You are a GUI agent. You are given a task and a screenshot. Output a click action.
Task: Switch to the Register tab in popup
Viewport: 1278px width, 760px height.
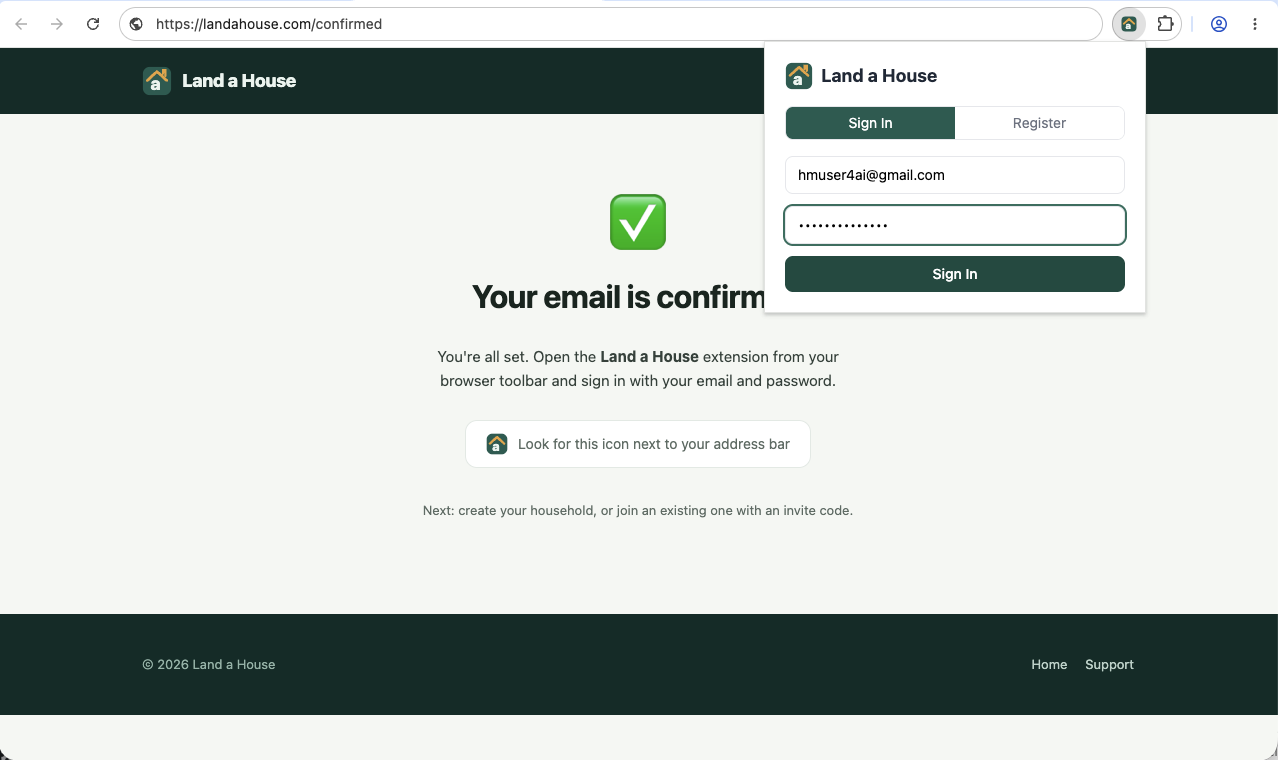1039,123
